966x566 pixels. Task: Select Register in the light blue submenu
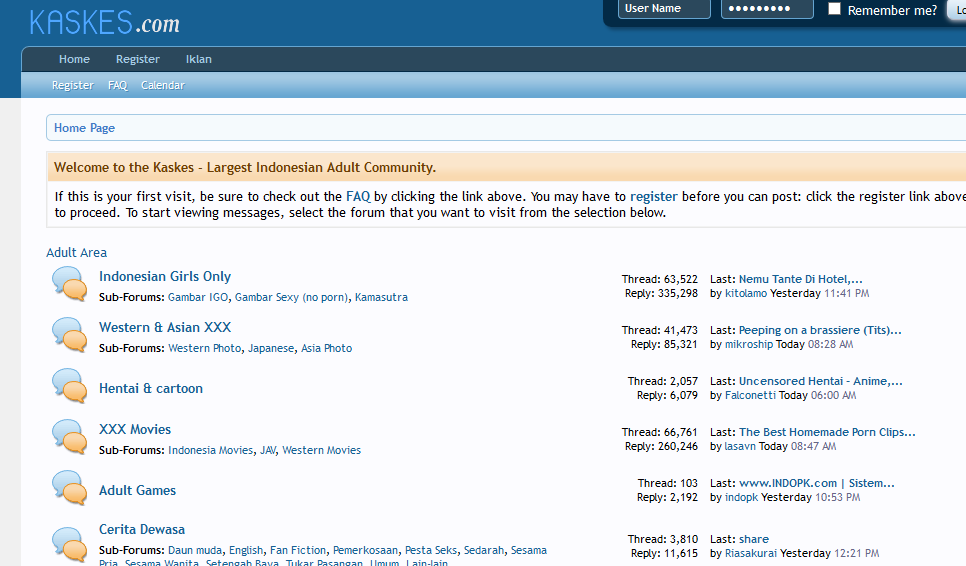tap(73, 85)
